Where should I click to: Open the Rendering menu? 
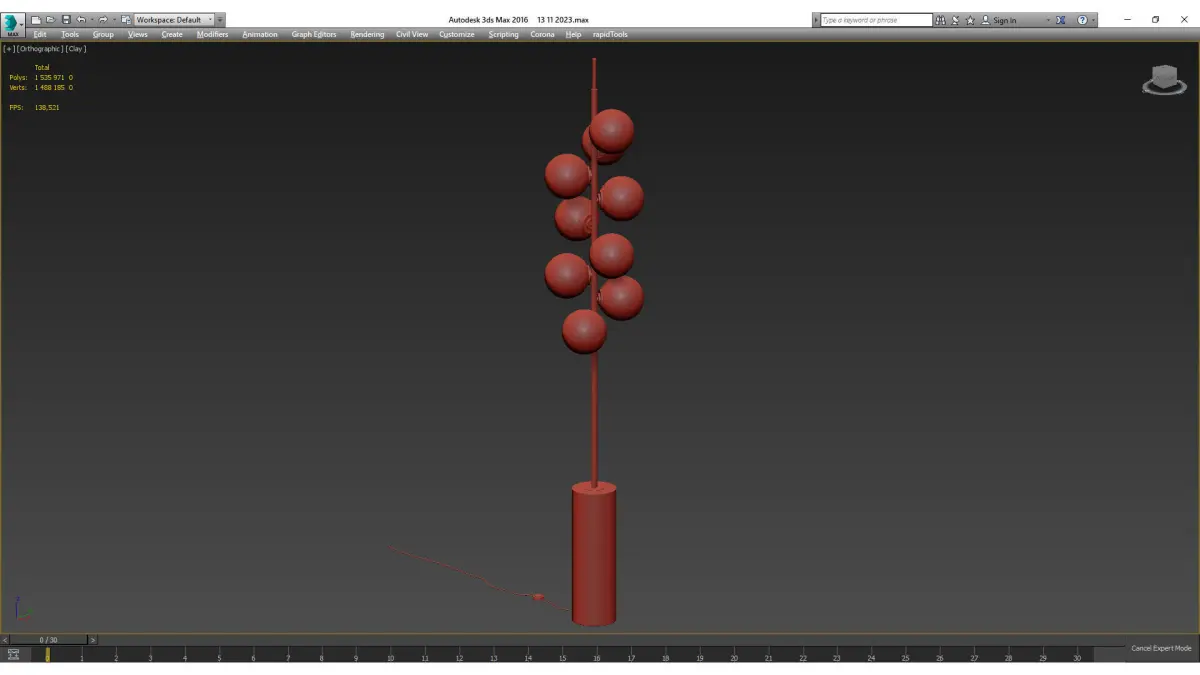[x=367, y=34]
